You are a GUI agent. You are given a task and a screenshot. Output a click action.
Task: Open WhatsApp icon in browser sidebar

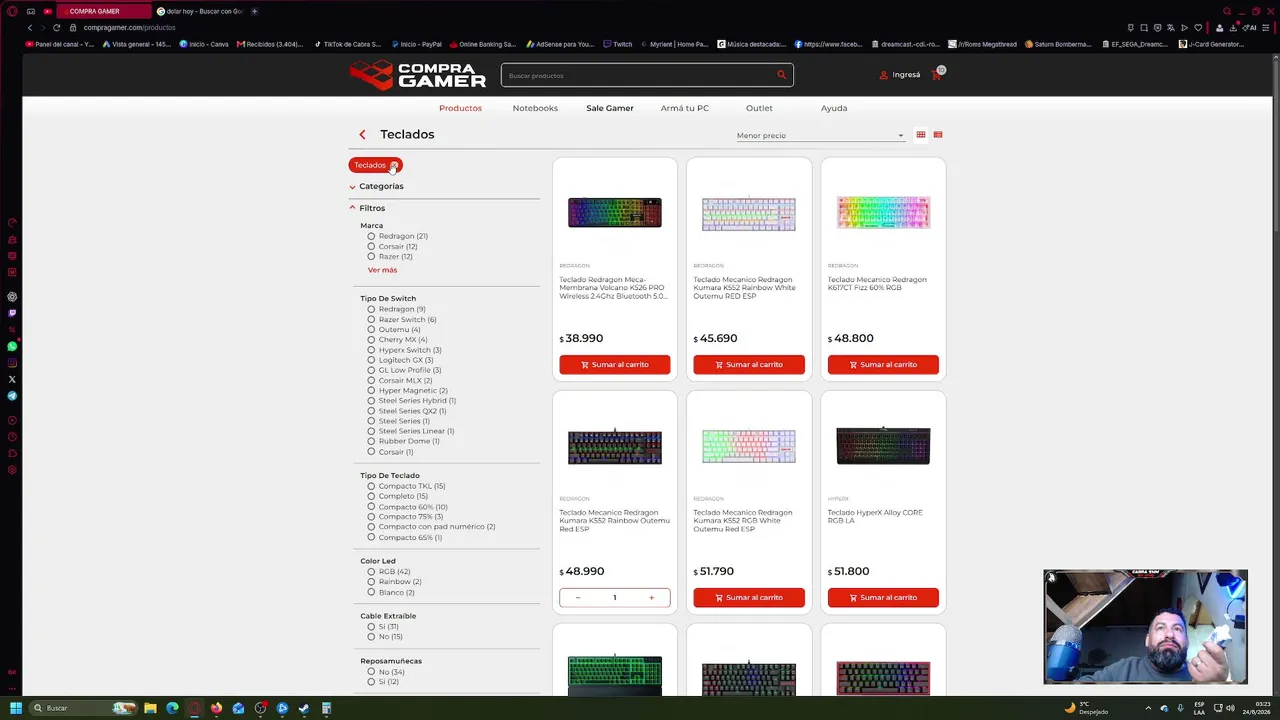click(x=12, y=346)
